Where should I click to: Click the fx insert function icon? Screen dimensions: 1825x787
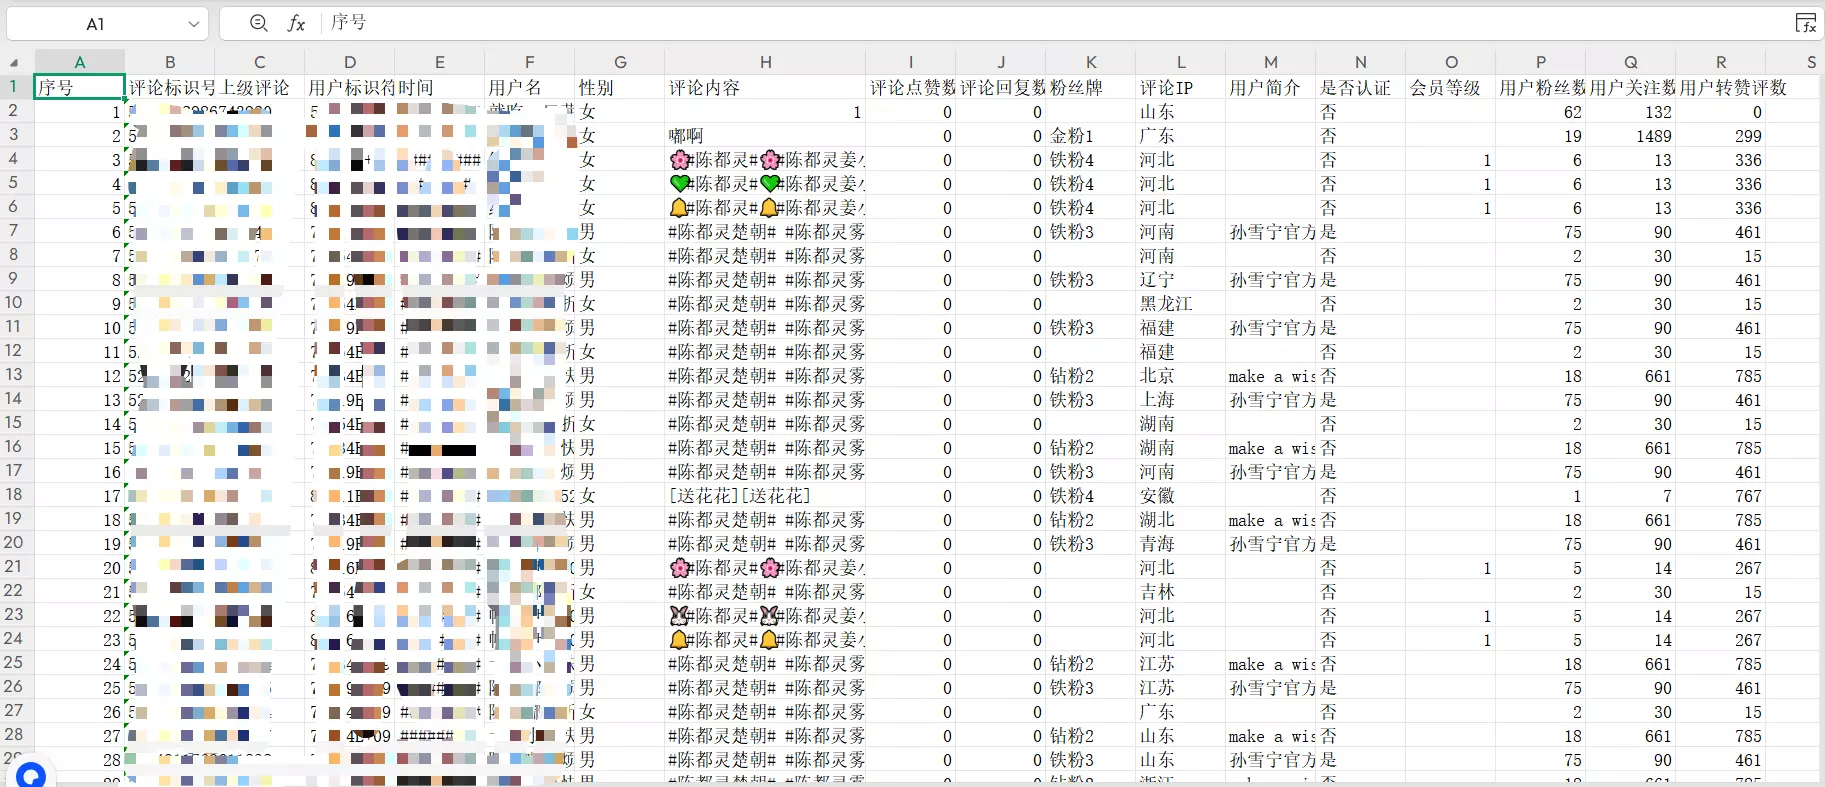click(296, 23)
